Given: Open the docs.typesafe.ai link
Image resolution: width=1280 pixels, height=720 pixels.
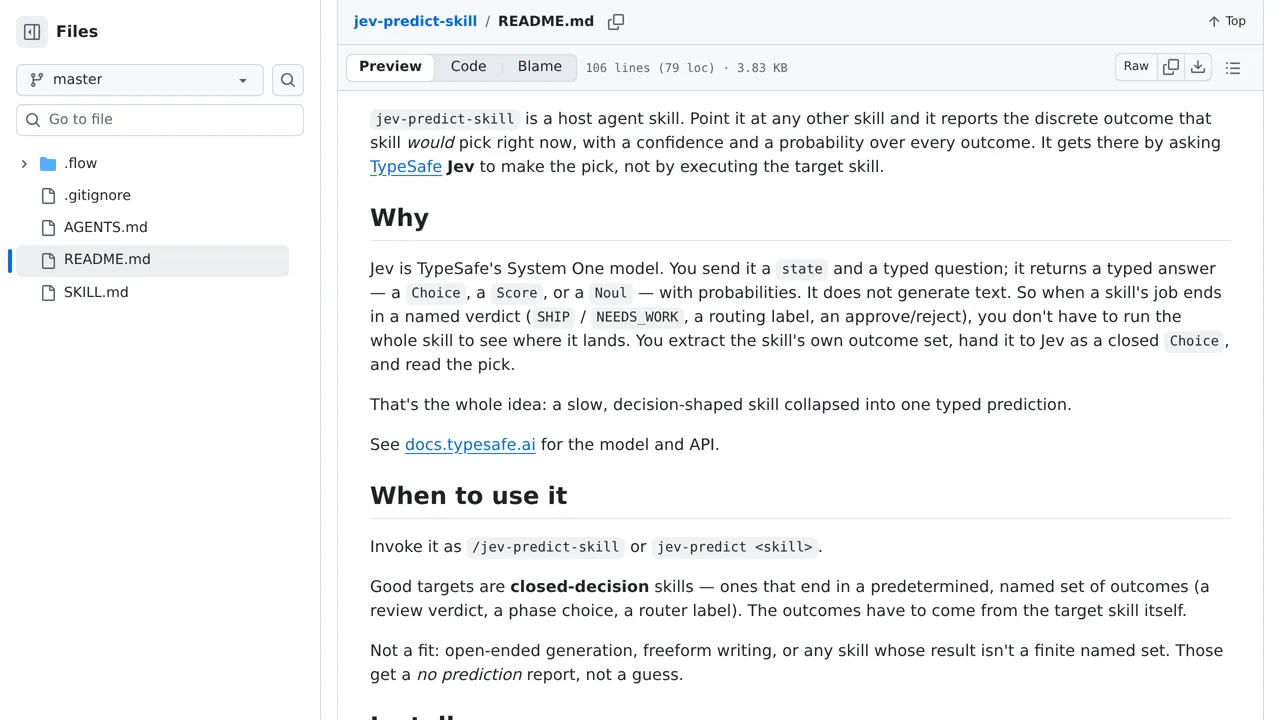Looking at the screenshot, I should tap(470, 444).
